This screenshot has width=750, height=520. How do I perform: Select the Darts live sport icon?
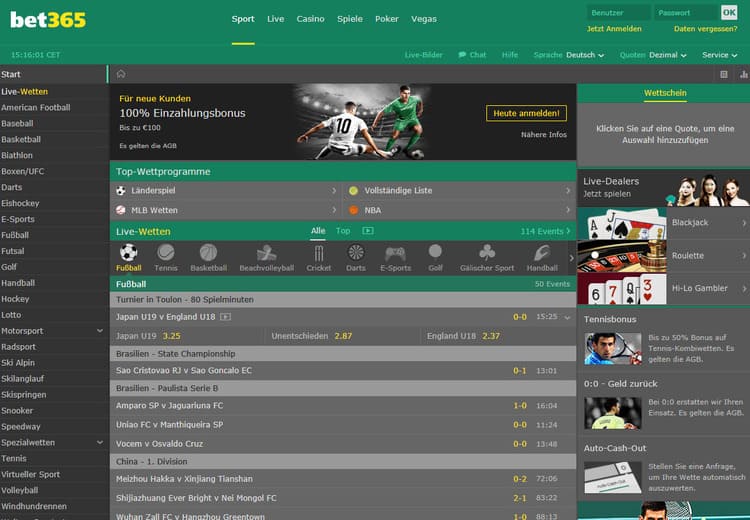pos(356,252)
